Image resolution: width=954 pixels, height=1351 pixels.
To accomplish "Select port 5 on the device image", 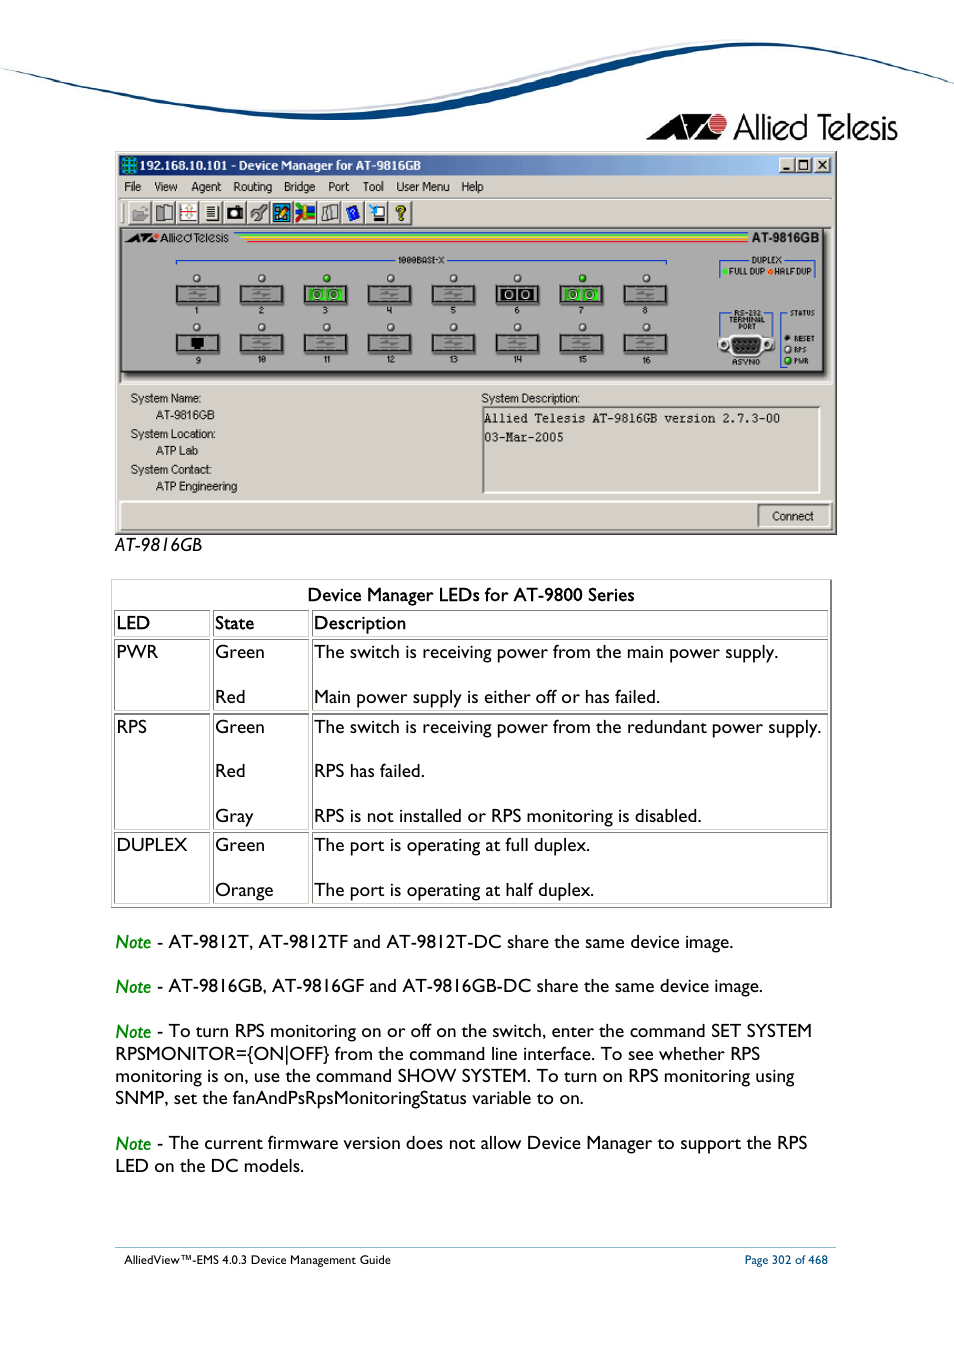I will pos(453,294).
